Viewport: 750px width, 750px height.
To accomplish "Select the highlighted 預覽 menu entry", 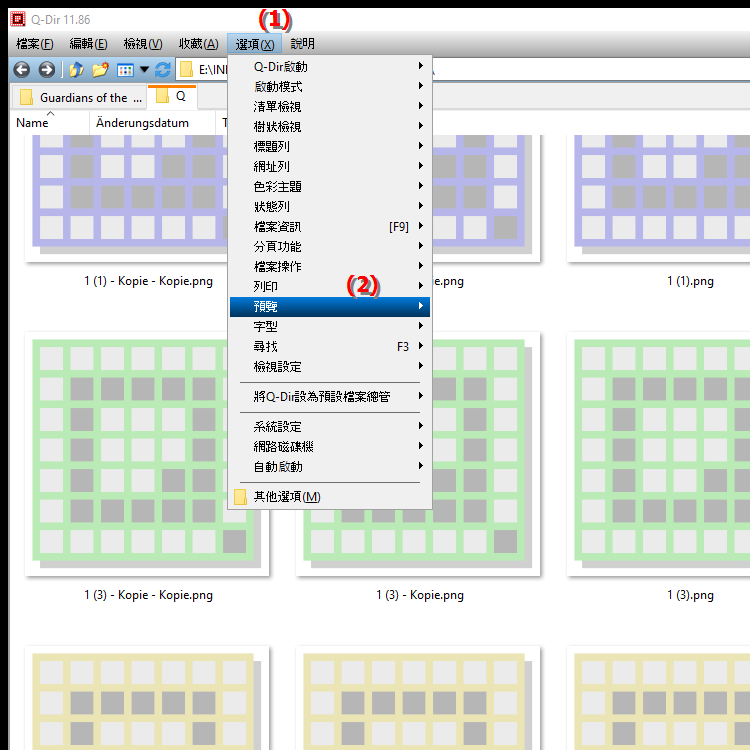I will pyautogui.click(x=330, y=307).
